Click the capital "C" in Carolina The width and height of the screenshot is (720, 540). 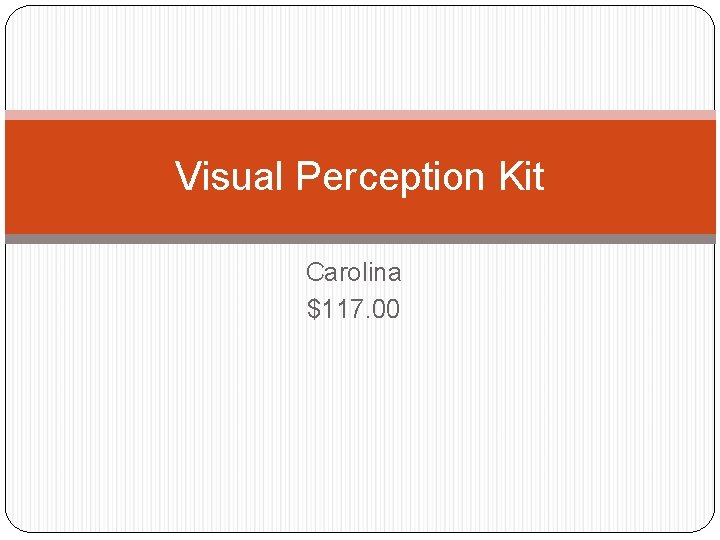coord(314,272)
